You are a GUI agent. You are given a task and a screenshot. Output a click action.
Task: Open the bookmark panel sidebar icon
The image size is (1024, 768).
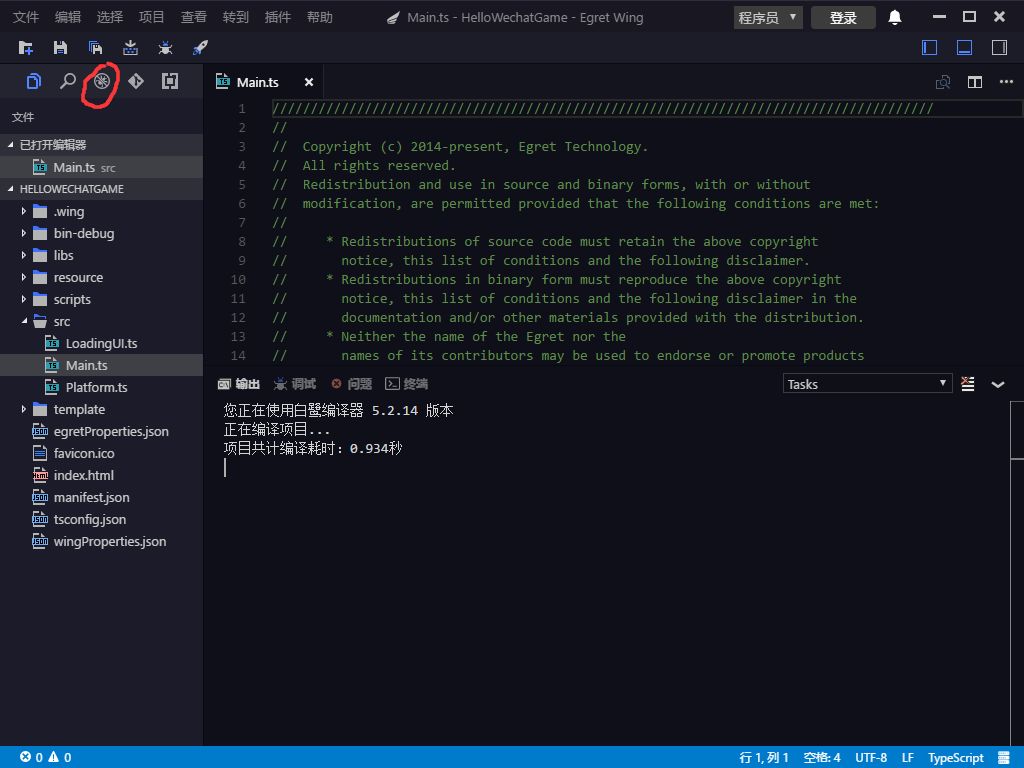[170, 81]
